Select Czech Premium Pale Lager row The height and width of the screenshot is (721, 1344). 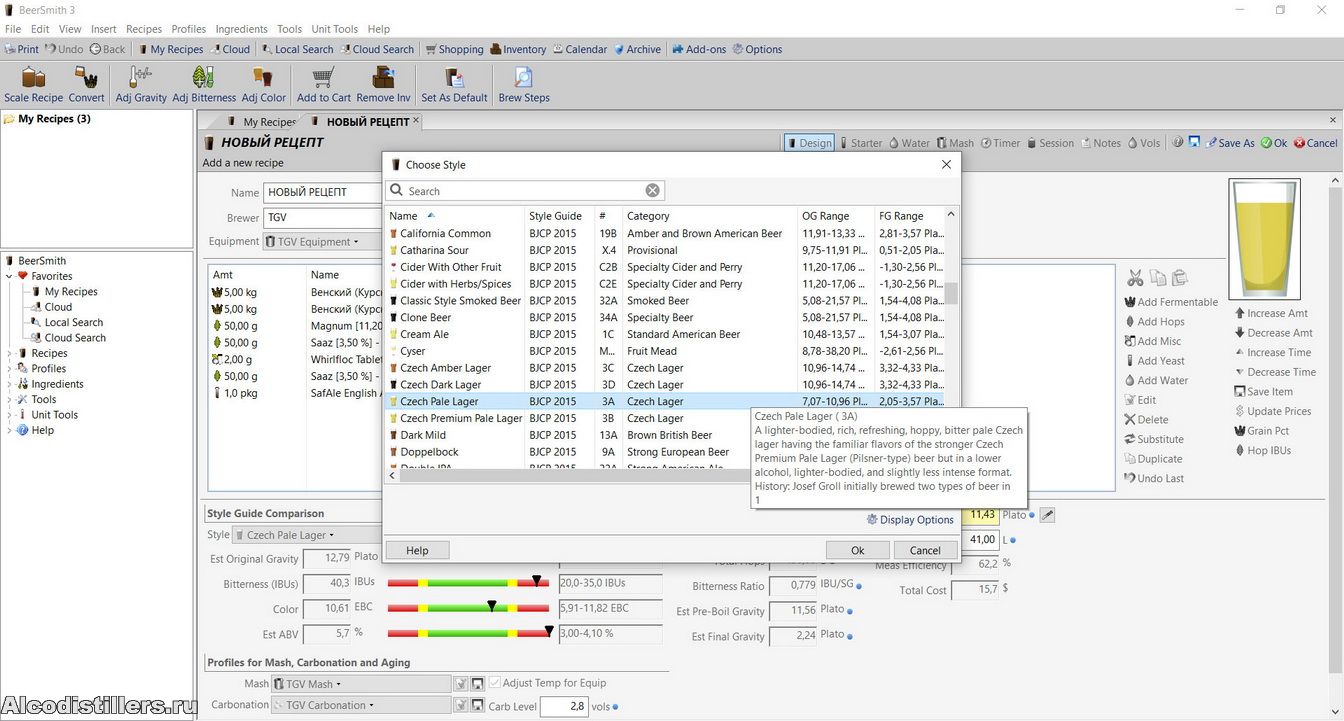coord(461,418)
